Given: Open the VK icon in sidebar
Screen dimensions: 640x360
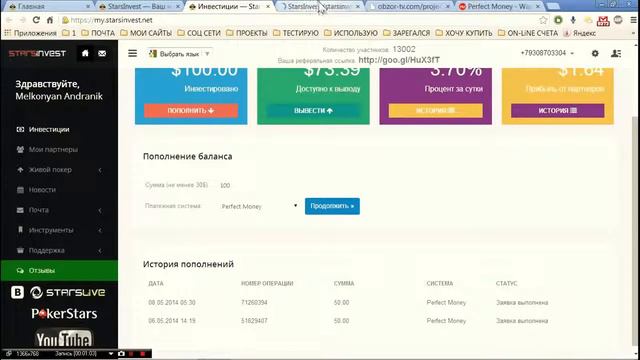Looking at the screenshot, I should [17, 292].
